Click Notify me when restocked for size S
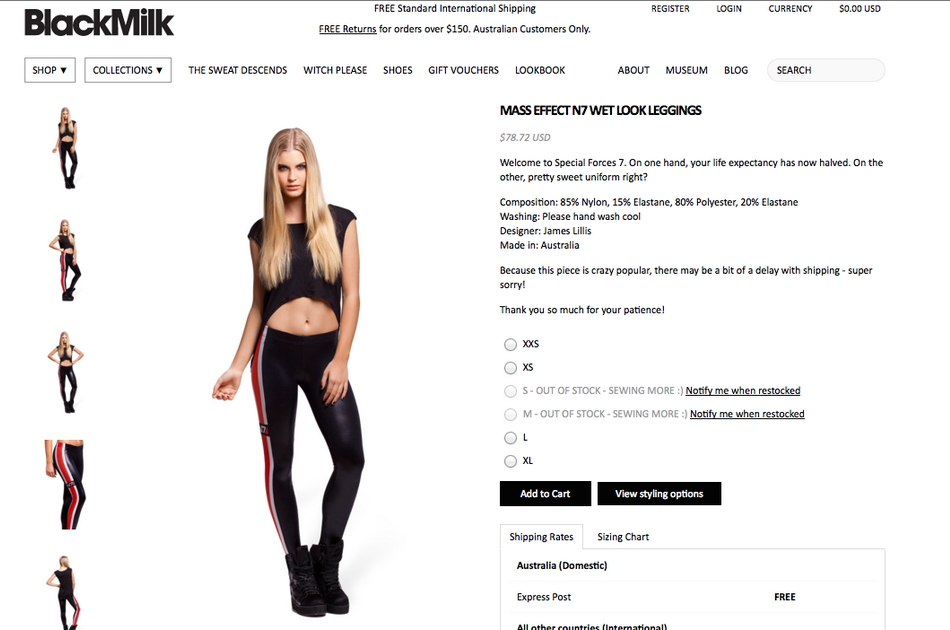950x630 pixels. tap(743, 391)
